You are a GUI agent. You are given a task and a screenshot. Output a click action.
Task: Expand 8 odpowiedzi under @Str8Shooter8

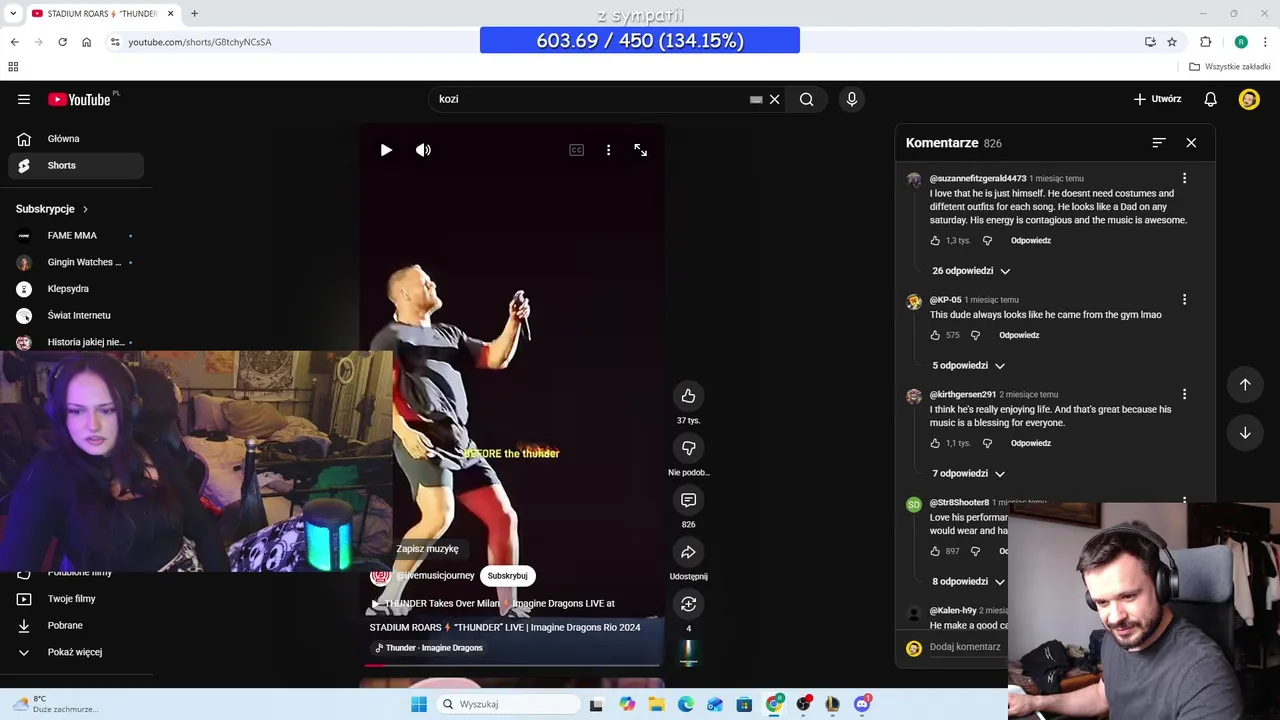click(x=968, y=582)
